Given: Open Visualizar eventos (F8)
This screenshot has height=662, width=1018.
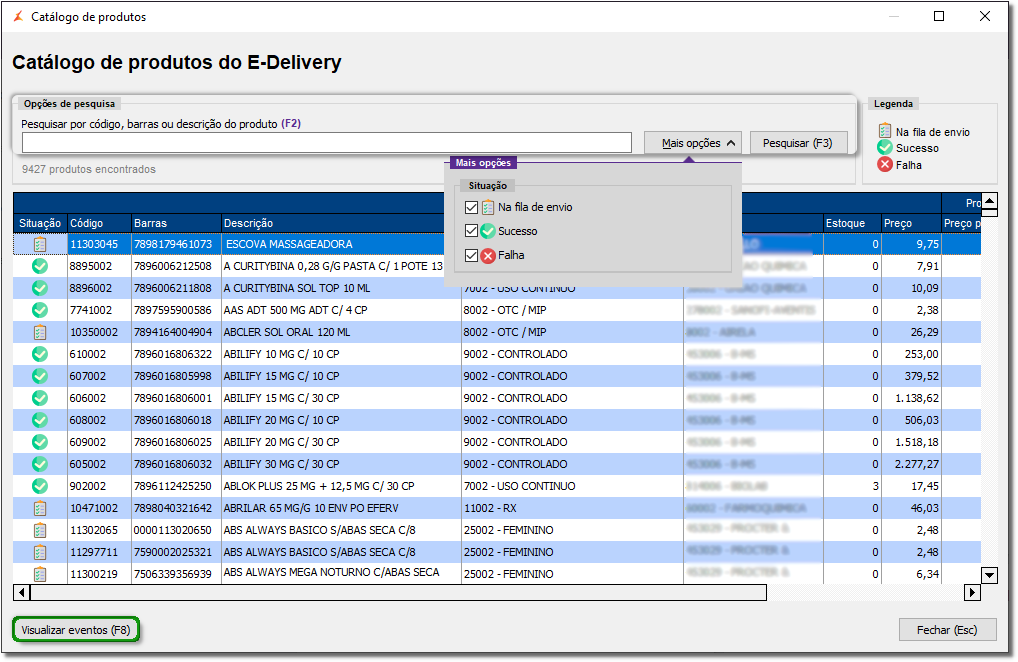Looking at the screenshot, I should coord(76,630).
